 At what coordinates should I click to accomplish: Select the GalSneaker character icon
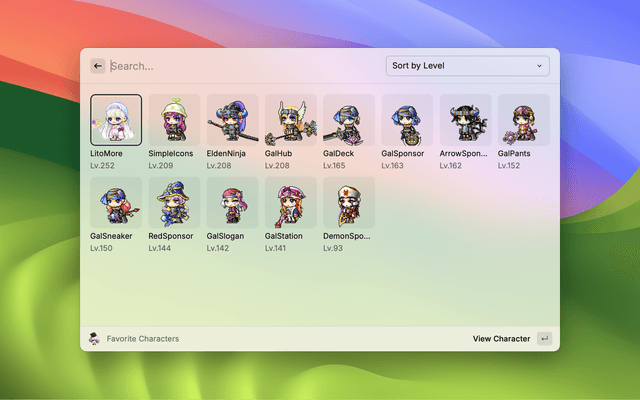click(116, 204)
